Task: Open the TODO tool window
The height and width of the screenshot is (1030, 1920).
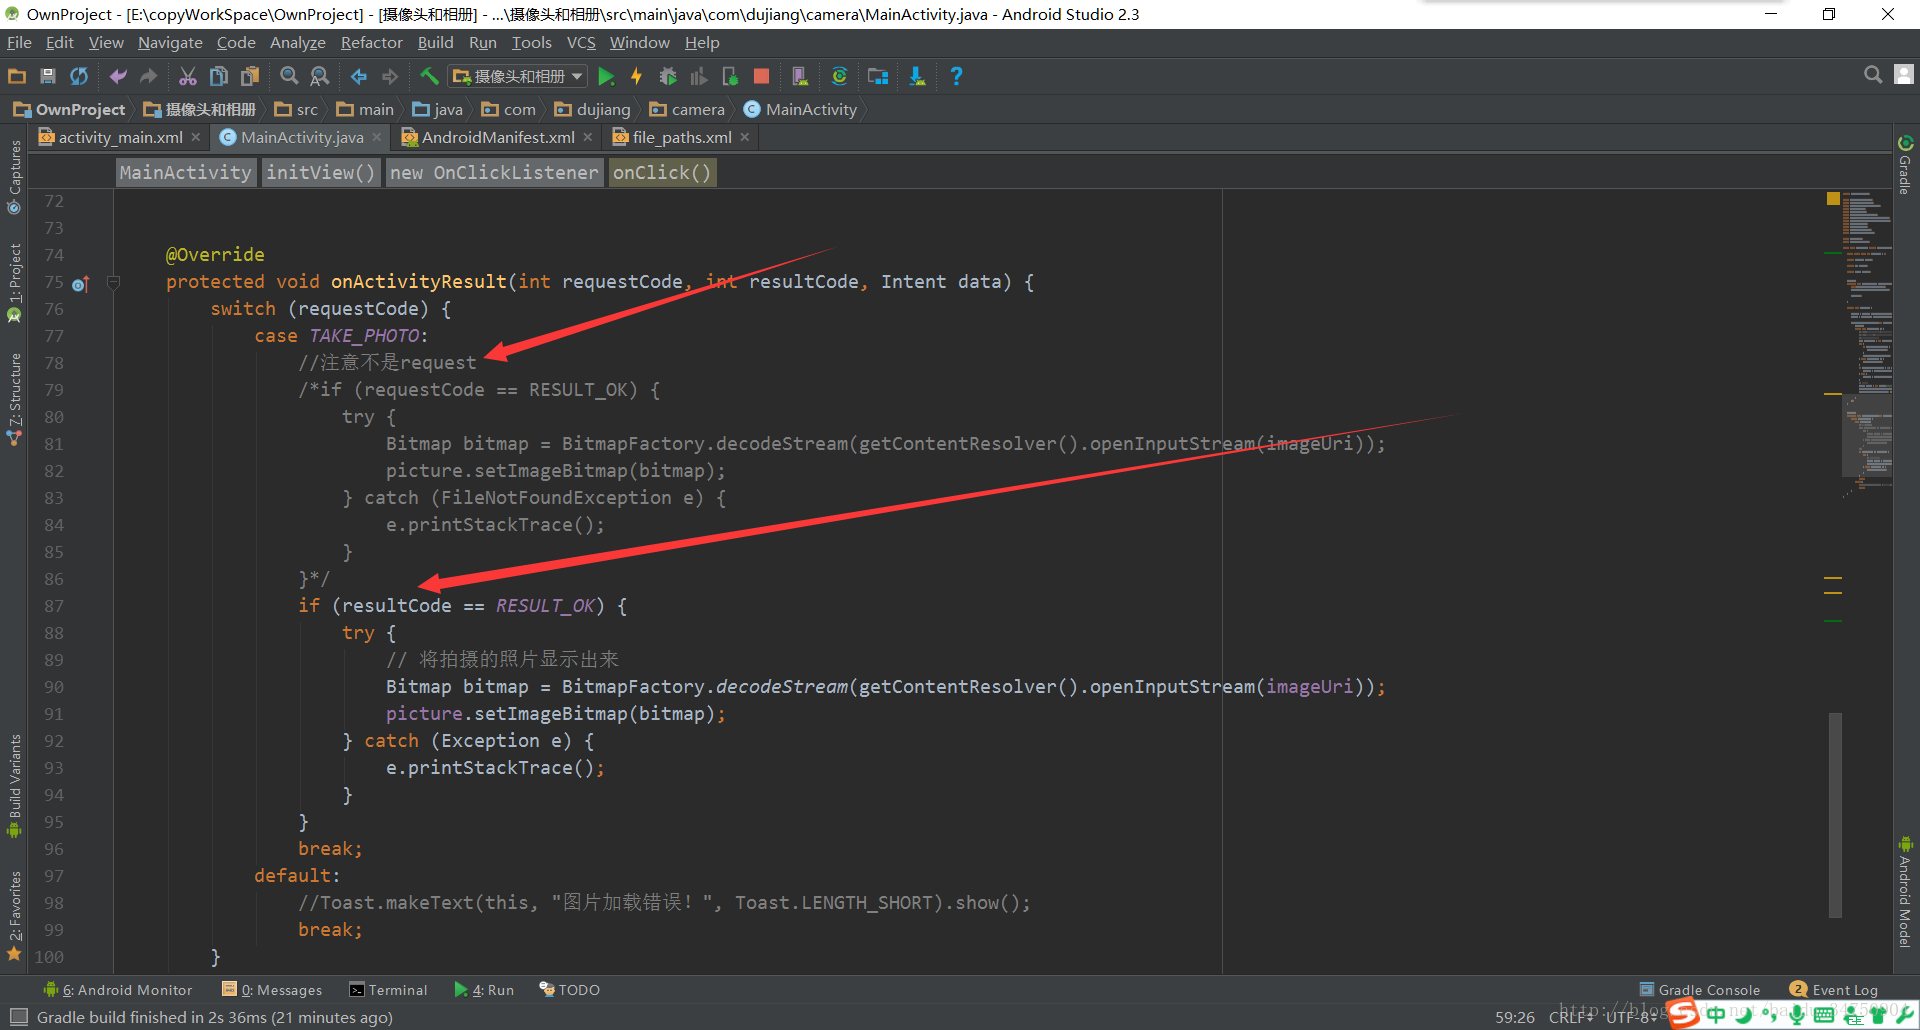Action: coord(569,990)
